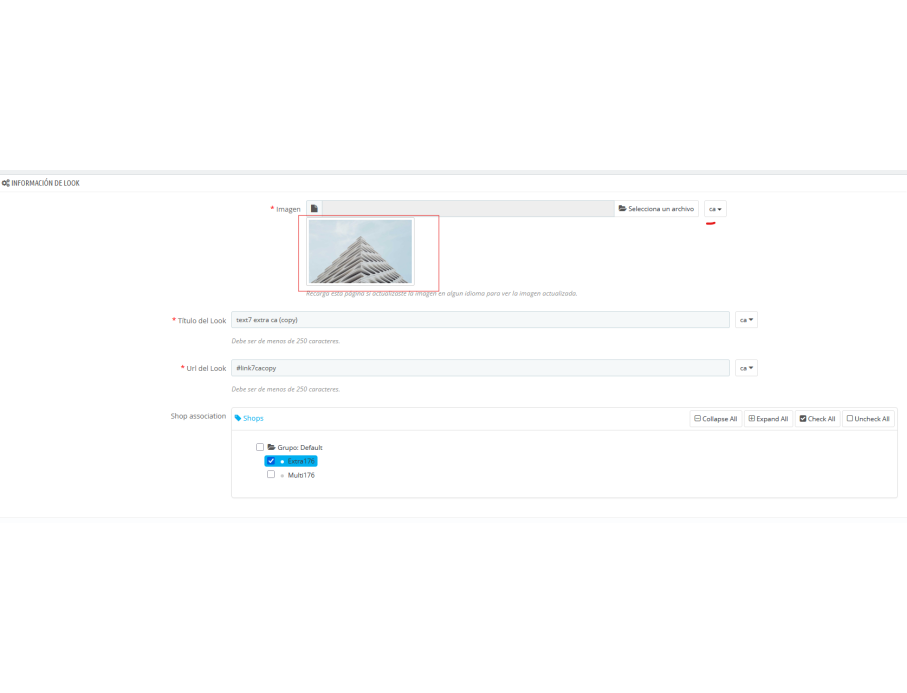Open the Imagen language dropdown
The image size is (907, 693).
[x=715, y=209]
